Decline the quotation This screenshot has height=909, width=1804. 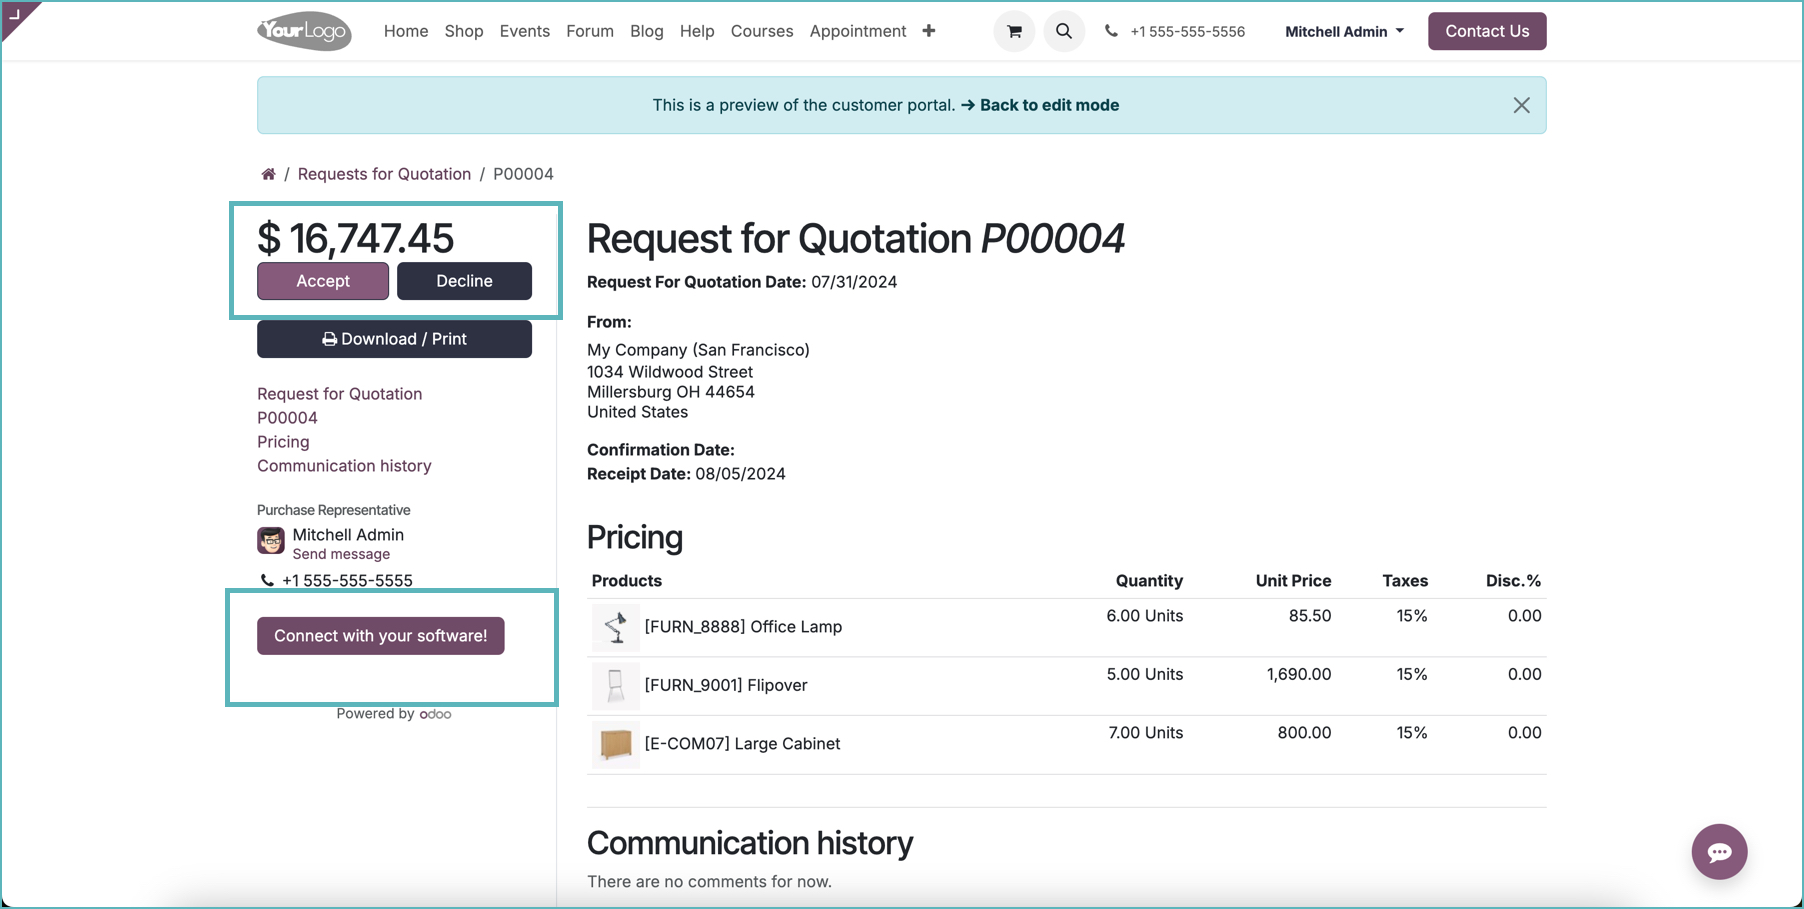[464, 281]
